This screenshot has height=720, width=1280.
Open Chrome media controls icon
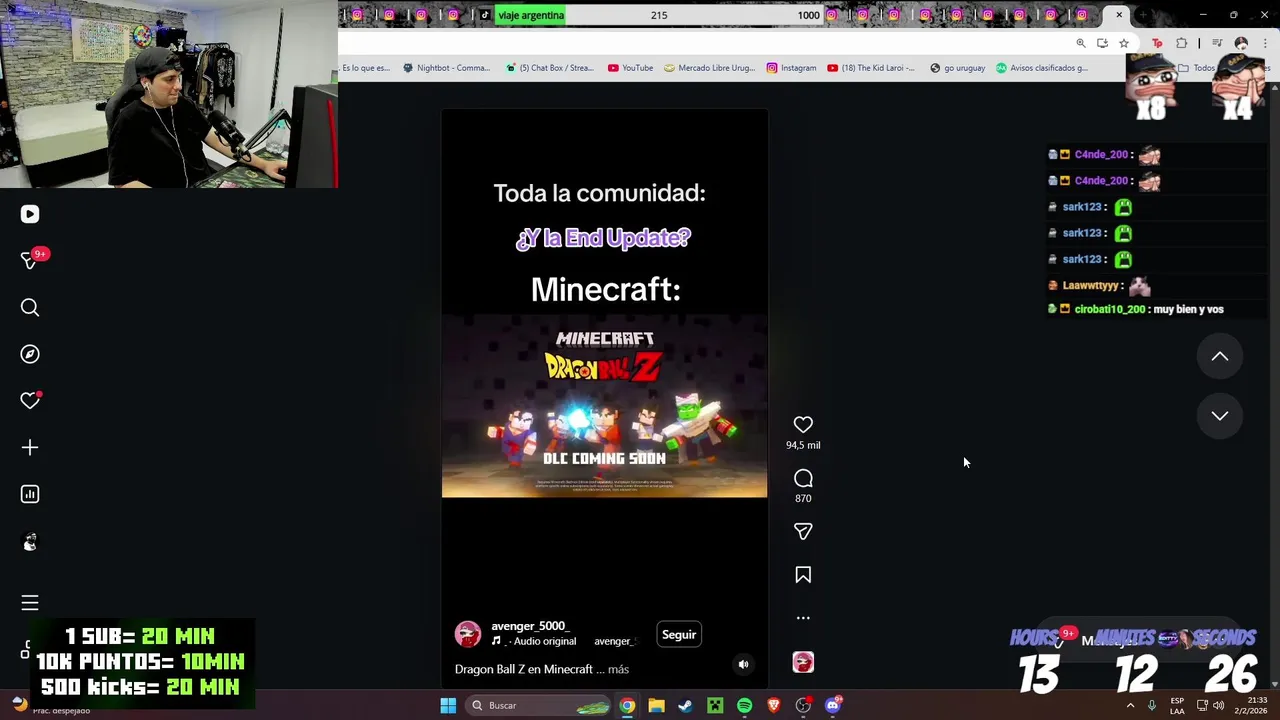pos(1217,43)
